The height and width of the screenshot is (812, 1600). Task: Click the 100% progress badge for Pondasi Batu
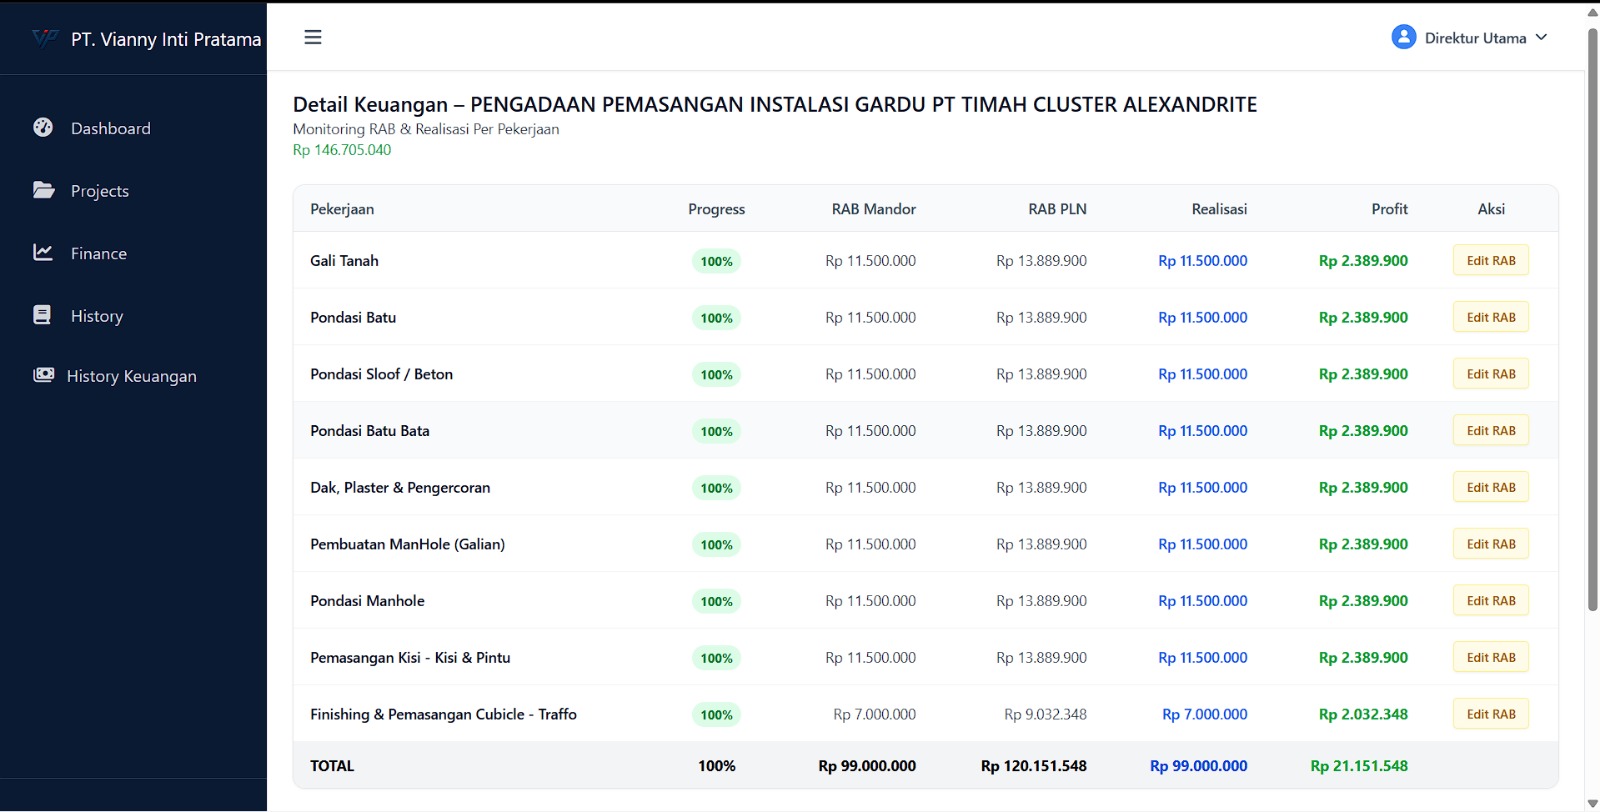[716, 318]
